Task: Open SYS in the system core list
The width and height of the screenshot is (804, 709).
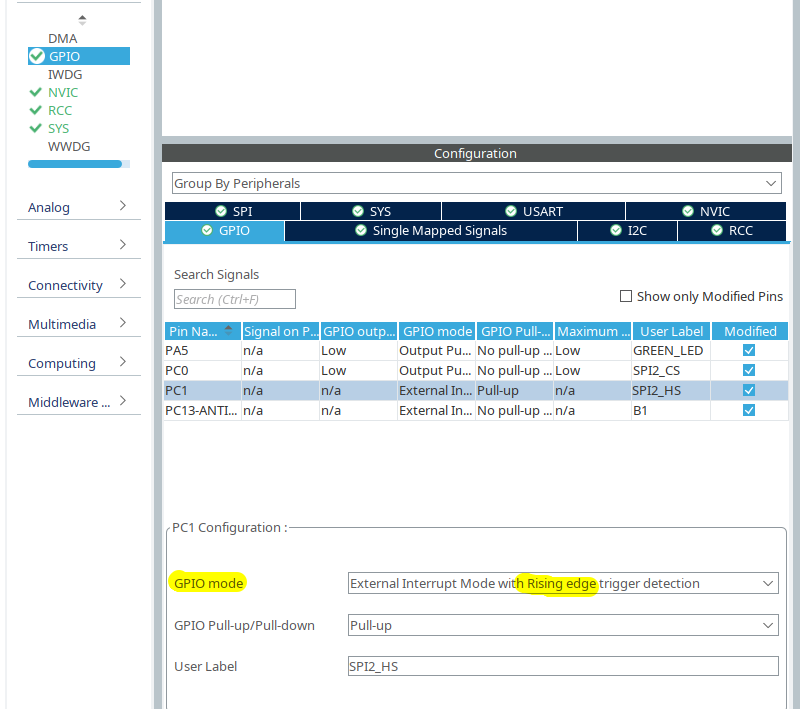Action: pyautogui.click(x=58, y=128)
